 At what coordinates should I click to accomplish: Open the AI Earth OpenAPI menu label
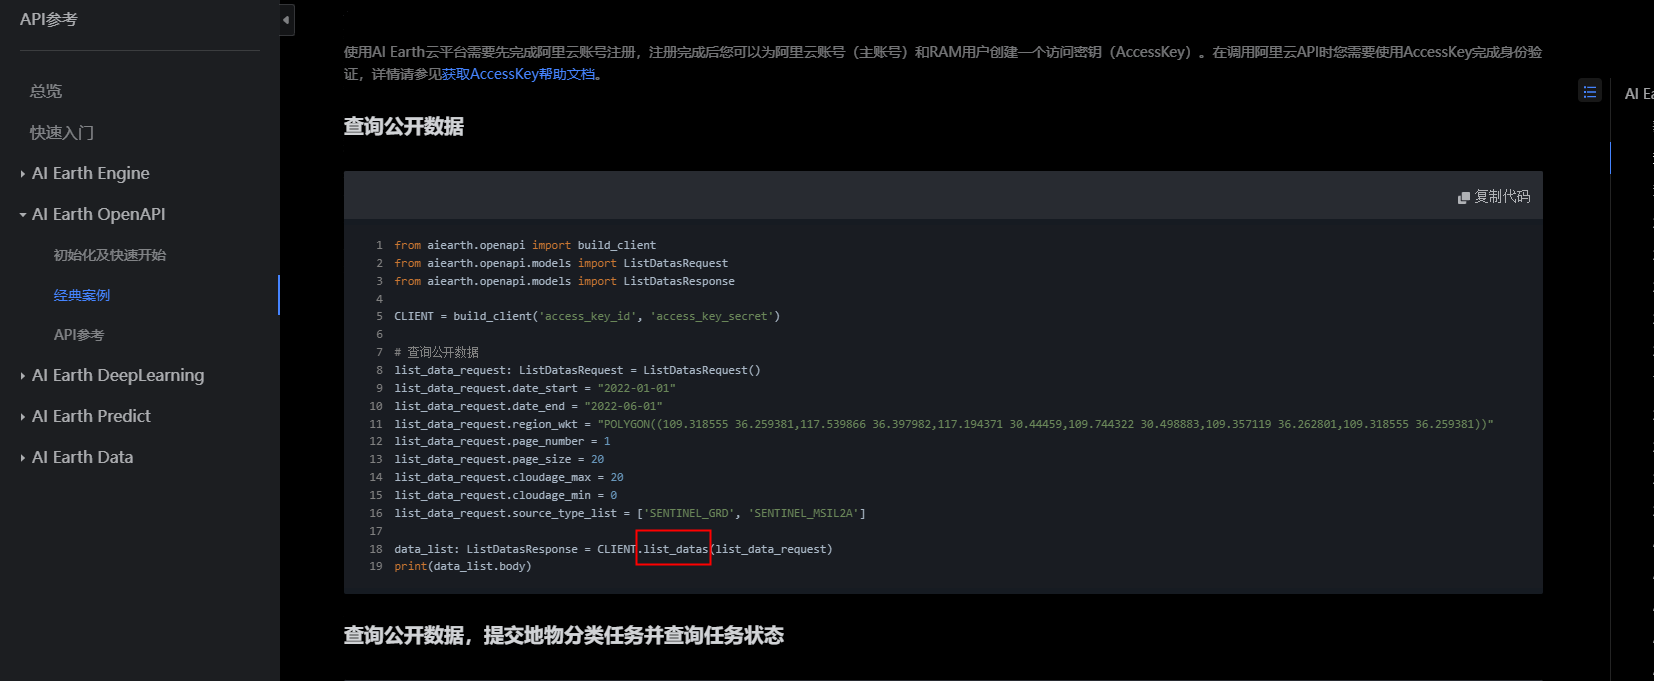pos(99,214)
